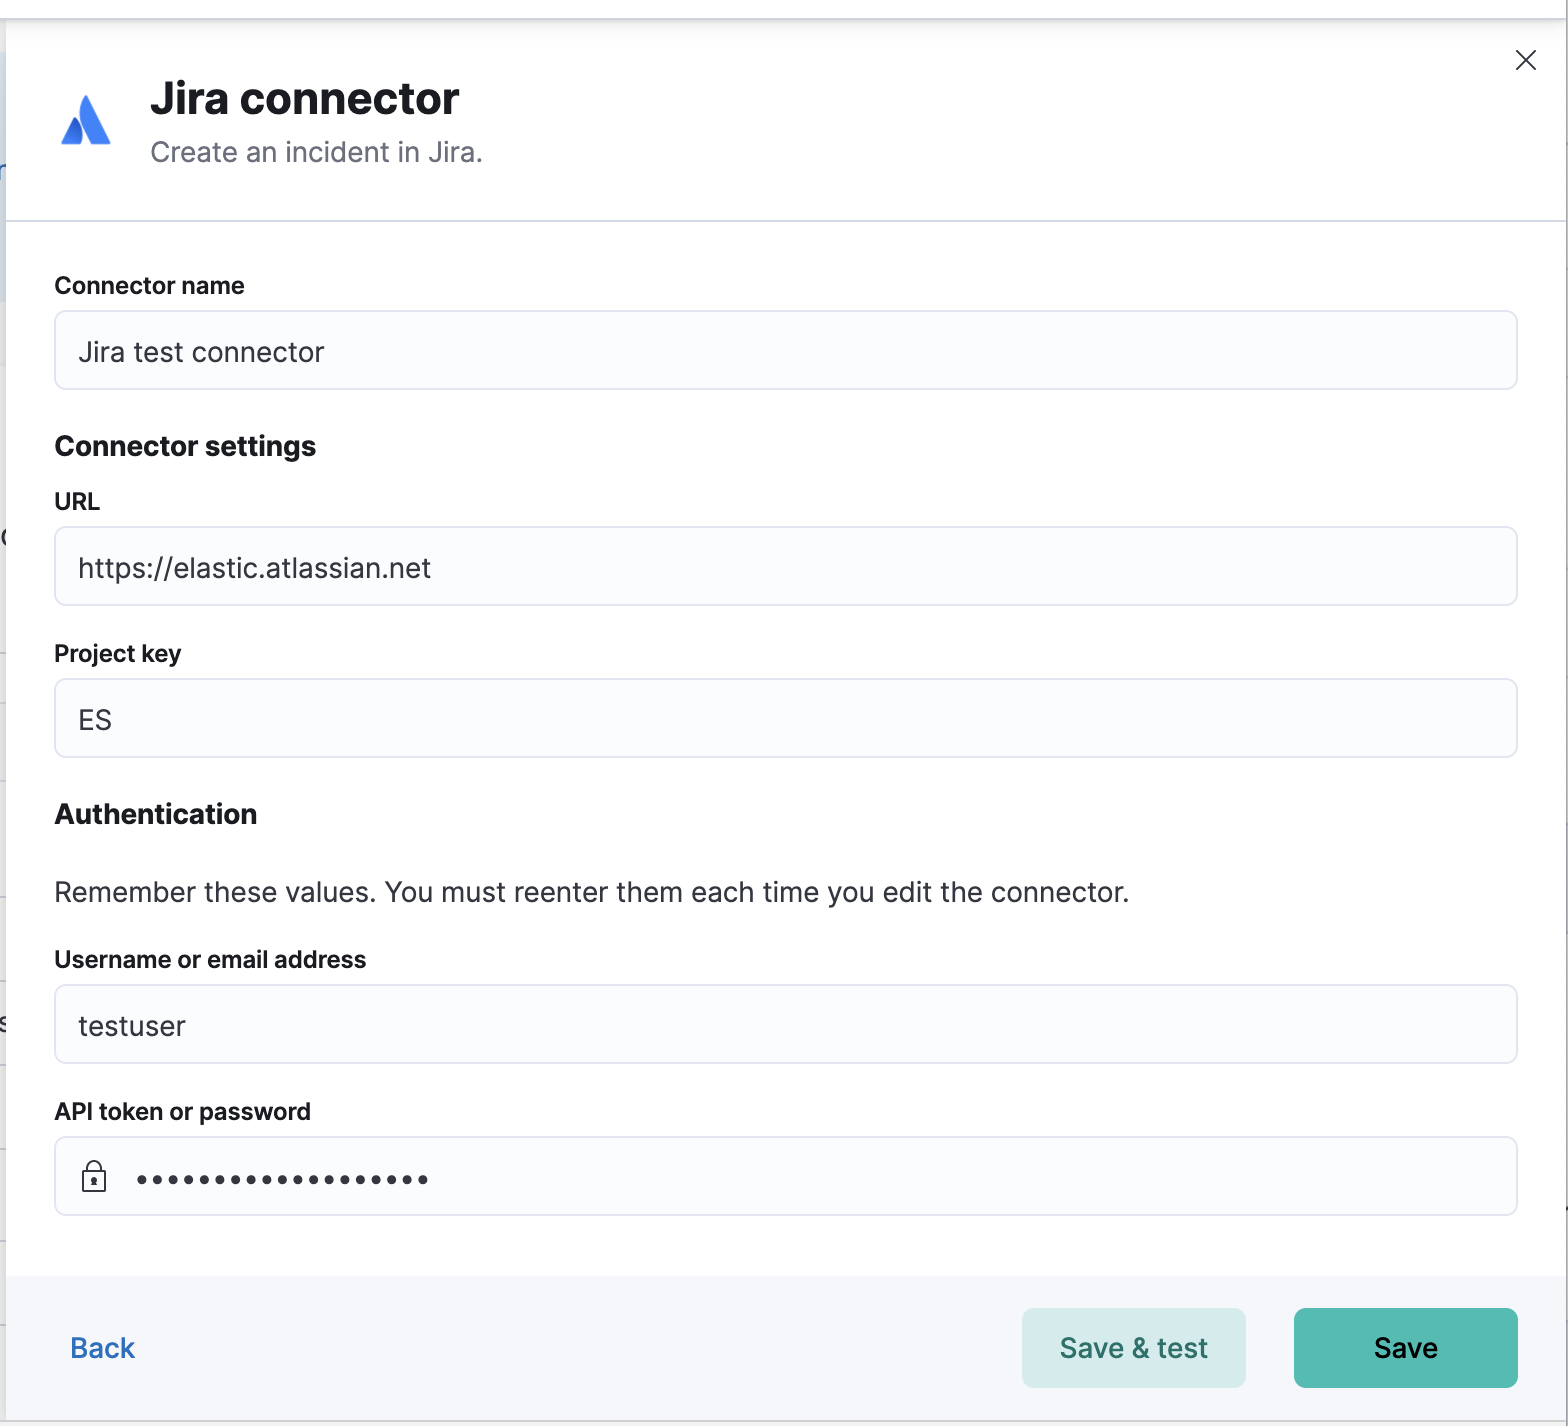Save the Jira connector
Image resolution: width=1568 pixels, height=1426 pixels.
point(1405,1348)
